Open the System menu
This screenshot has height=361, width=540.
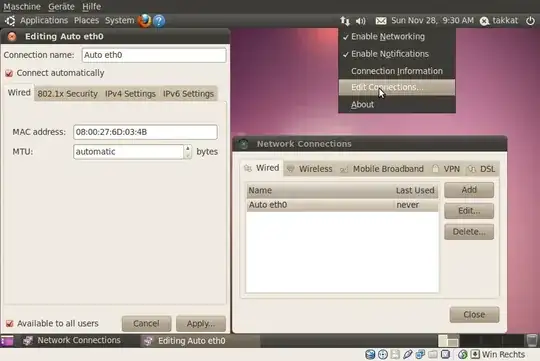point(120,21)
